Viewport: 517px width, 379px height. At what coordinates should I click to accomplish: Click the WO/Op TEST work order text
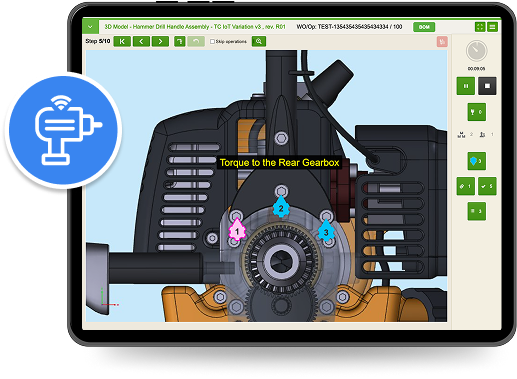pyautogui.click(x=349, y=27)
